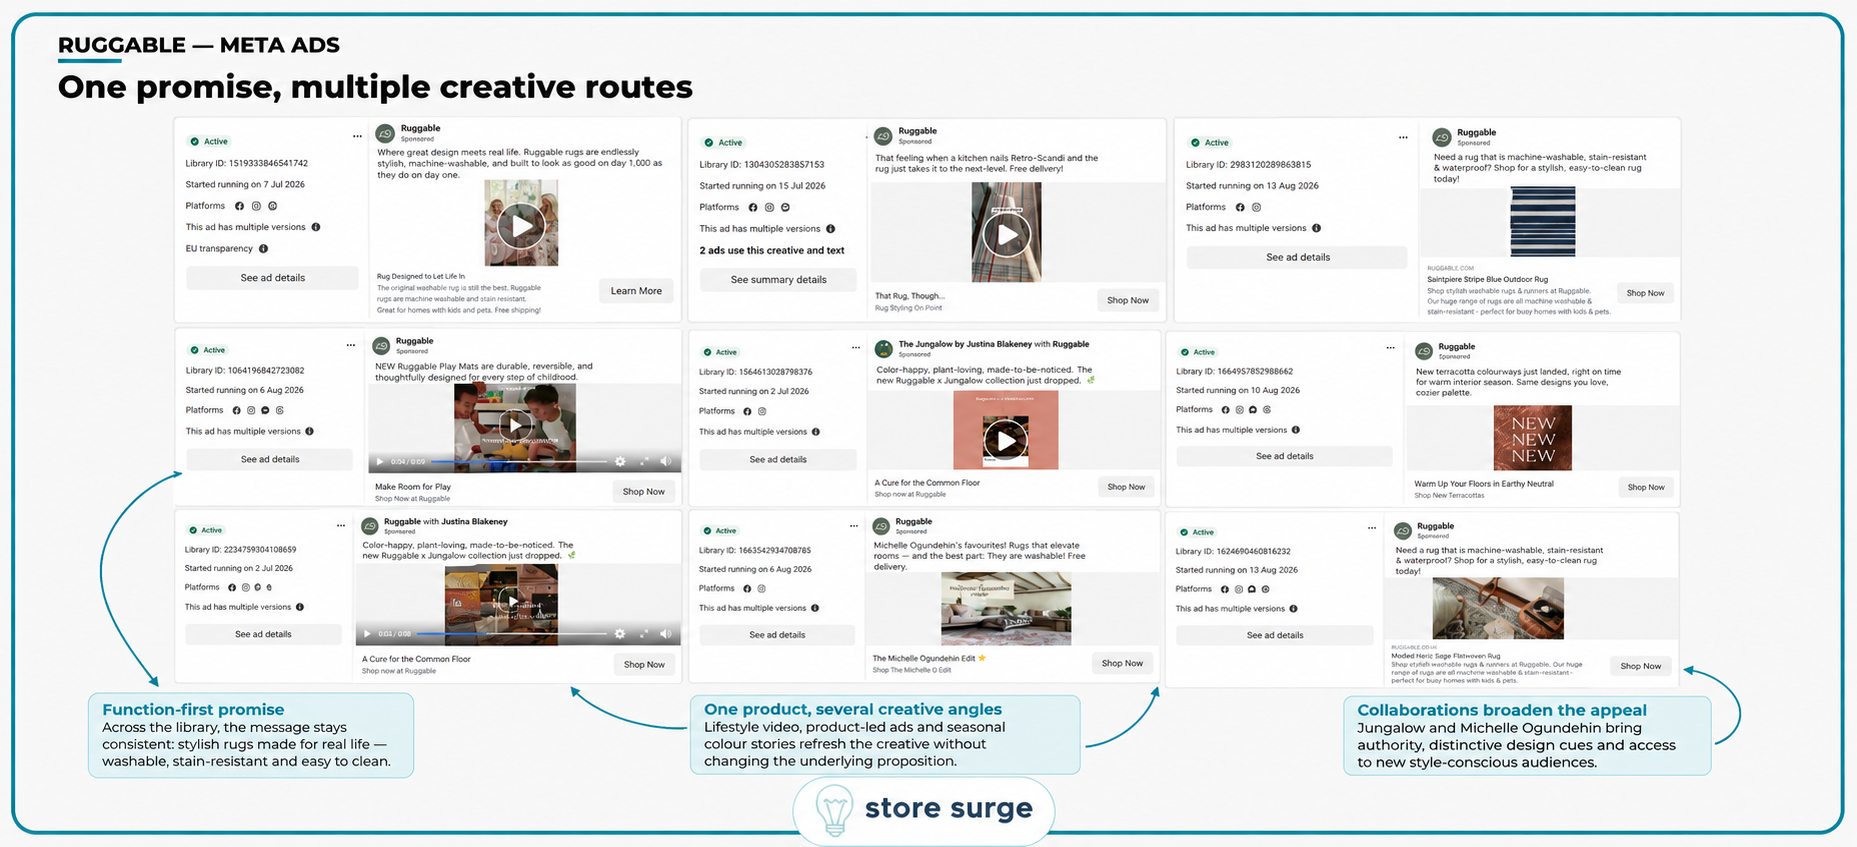Click Shop Now on Moded Heric Sage Flatwoven Rug

click(x=1640, y=666)
